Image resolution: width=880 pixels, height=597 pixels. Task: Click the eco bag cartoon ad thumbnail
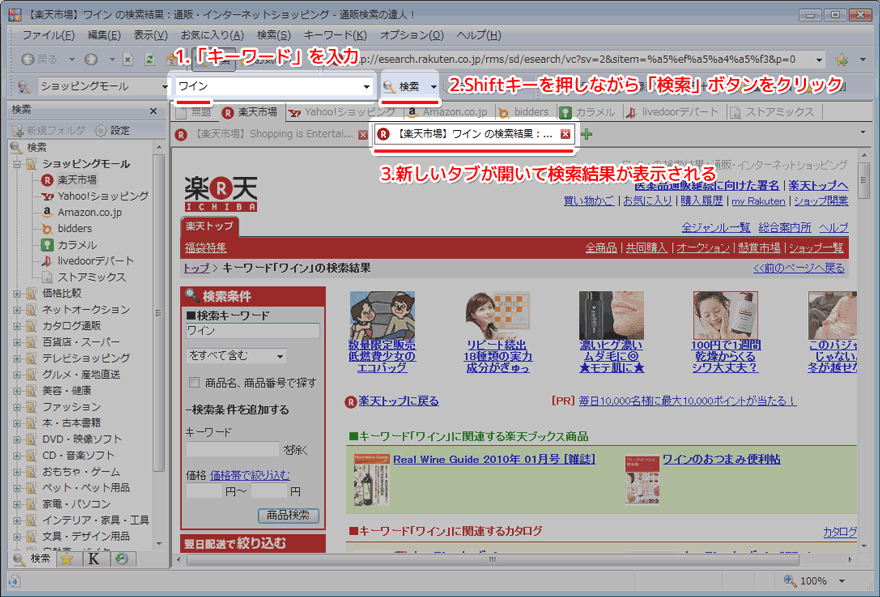tap(382, 315)
